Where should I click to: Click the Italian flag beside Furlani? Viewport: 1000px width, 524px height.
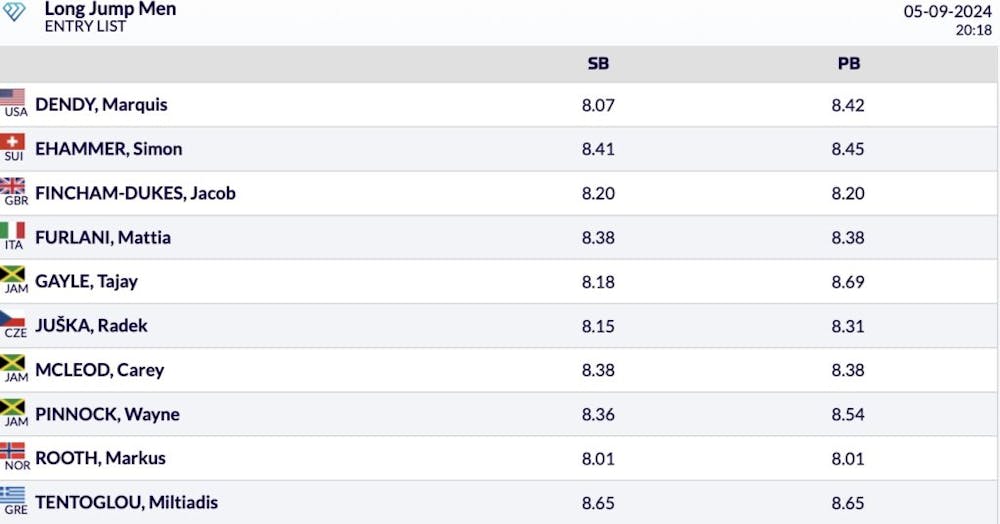tap(13, 230)
